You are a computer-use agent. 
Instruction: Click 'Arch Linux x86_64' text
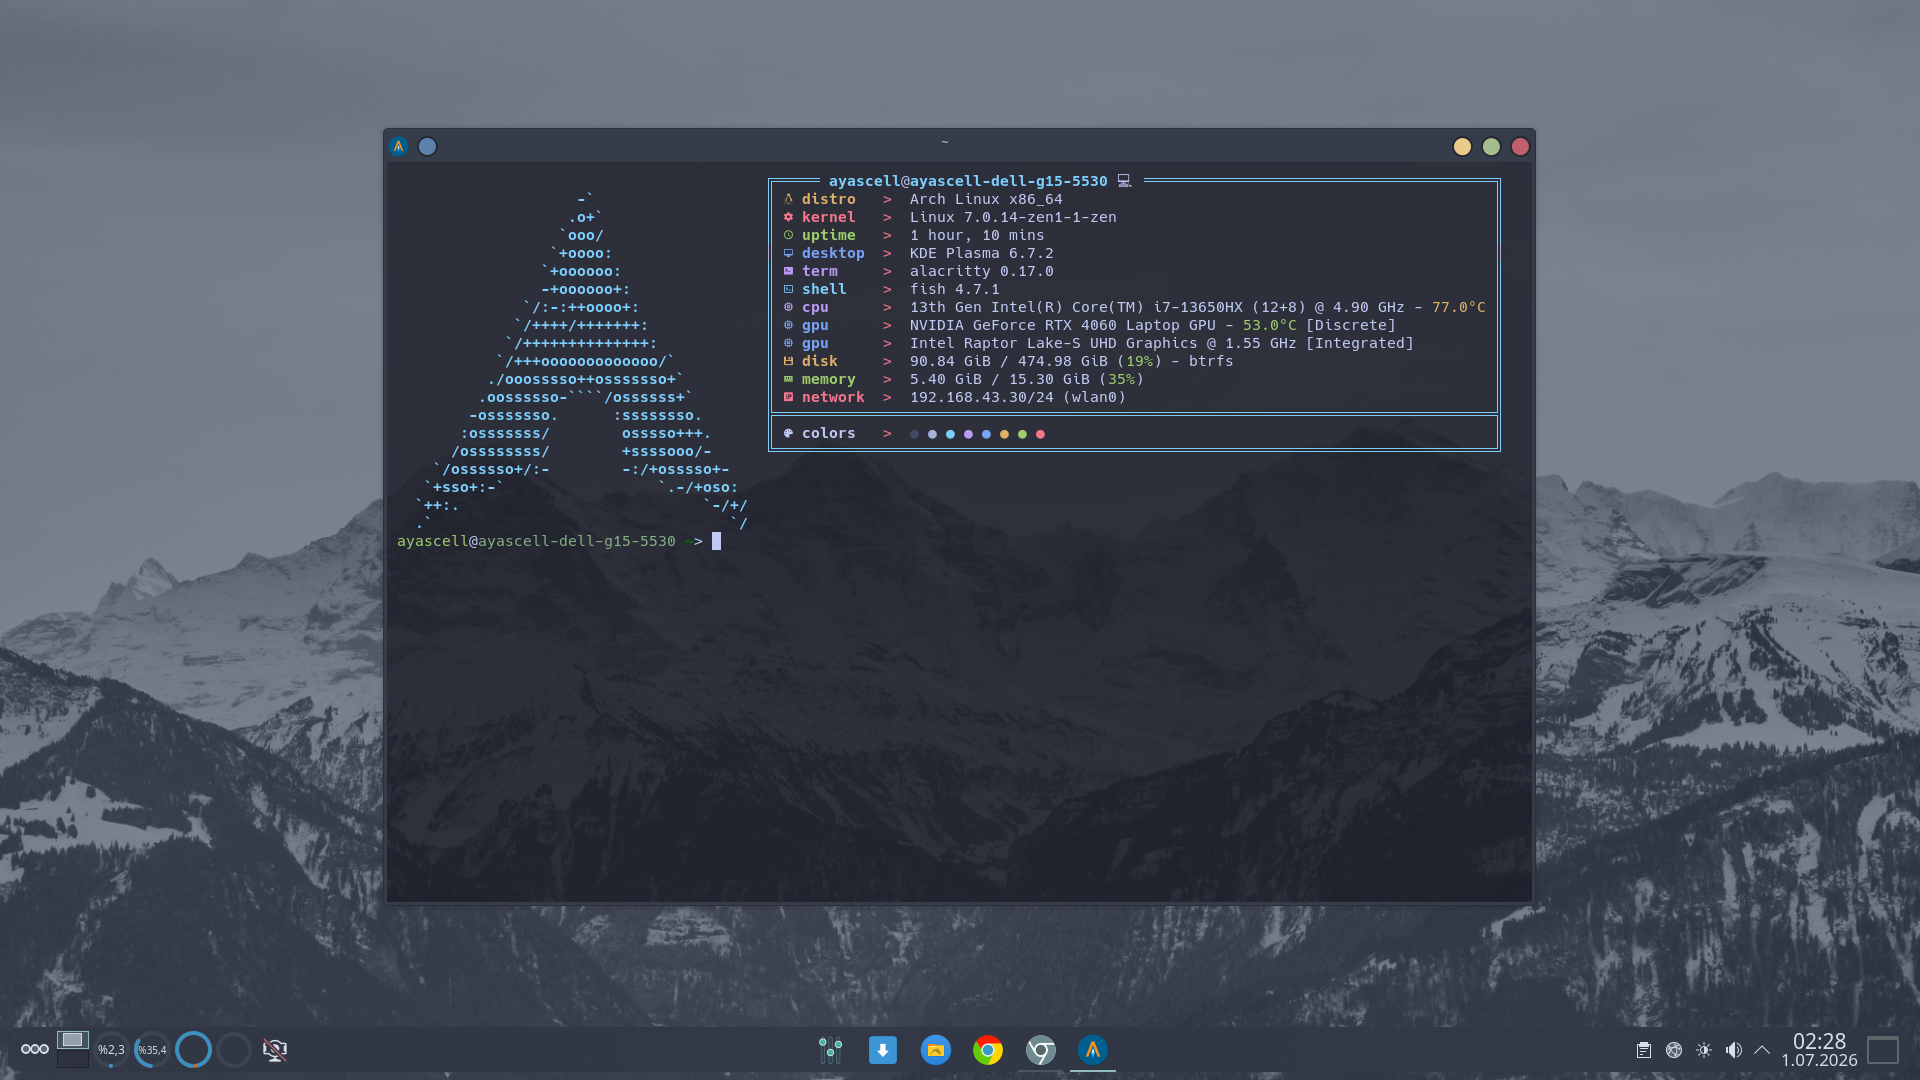(x=986, y=199)
